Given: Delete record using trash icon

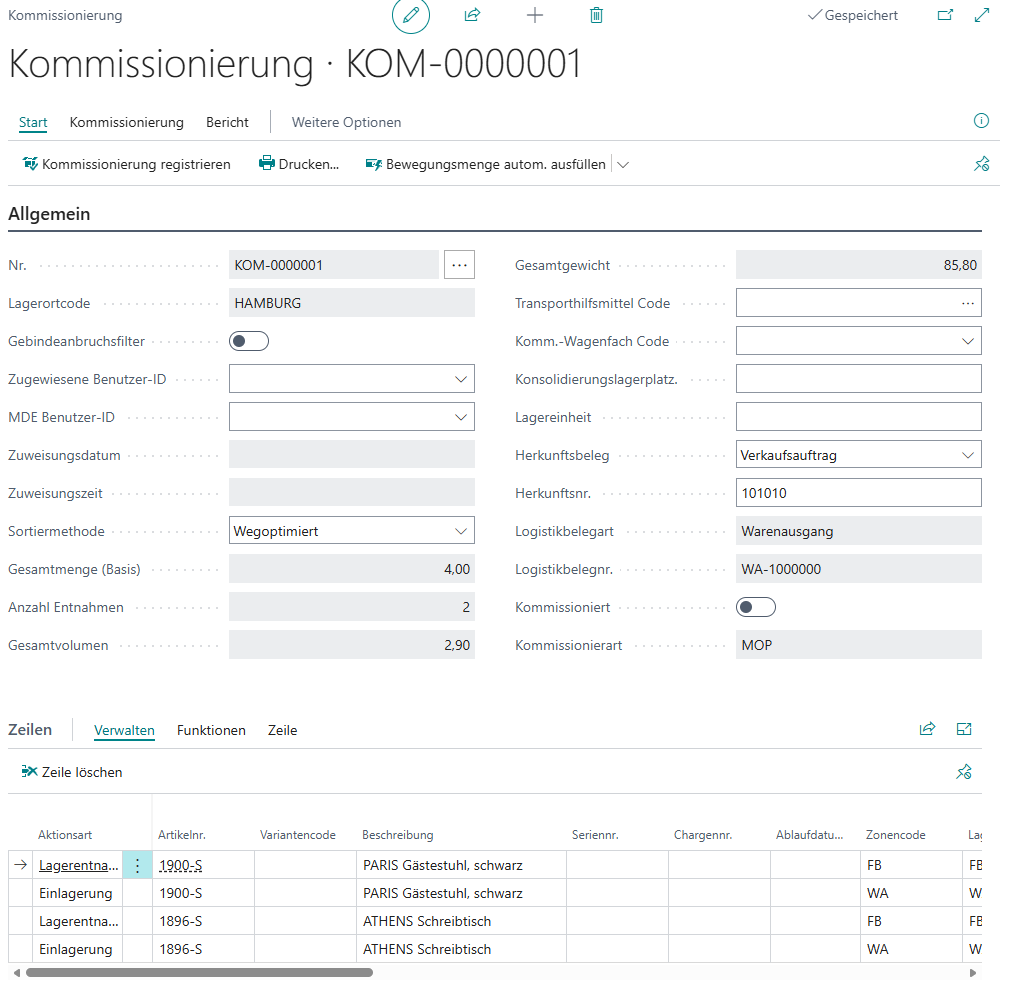Looking at the screenshot, I should point(596,15).
